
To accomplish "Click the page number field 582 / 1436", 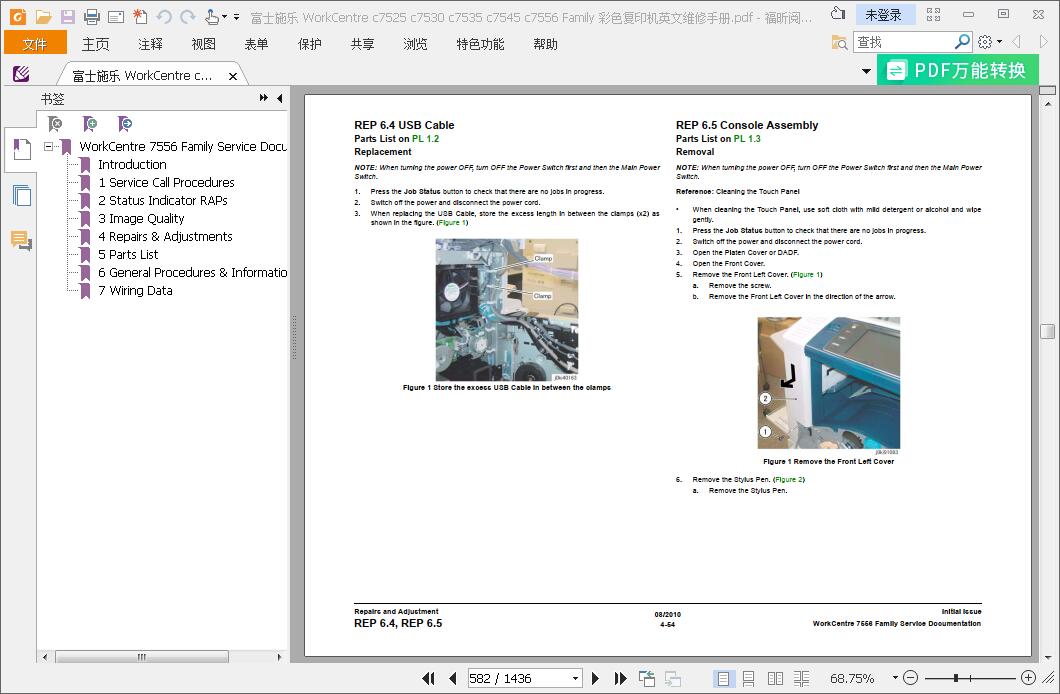I will [518, 678].
